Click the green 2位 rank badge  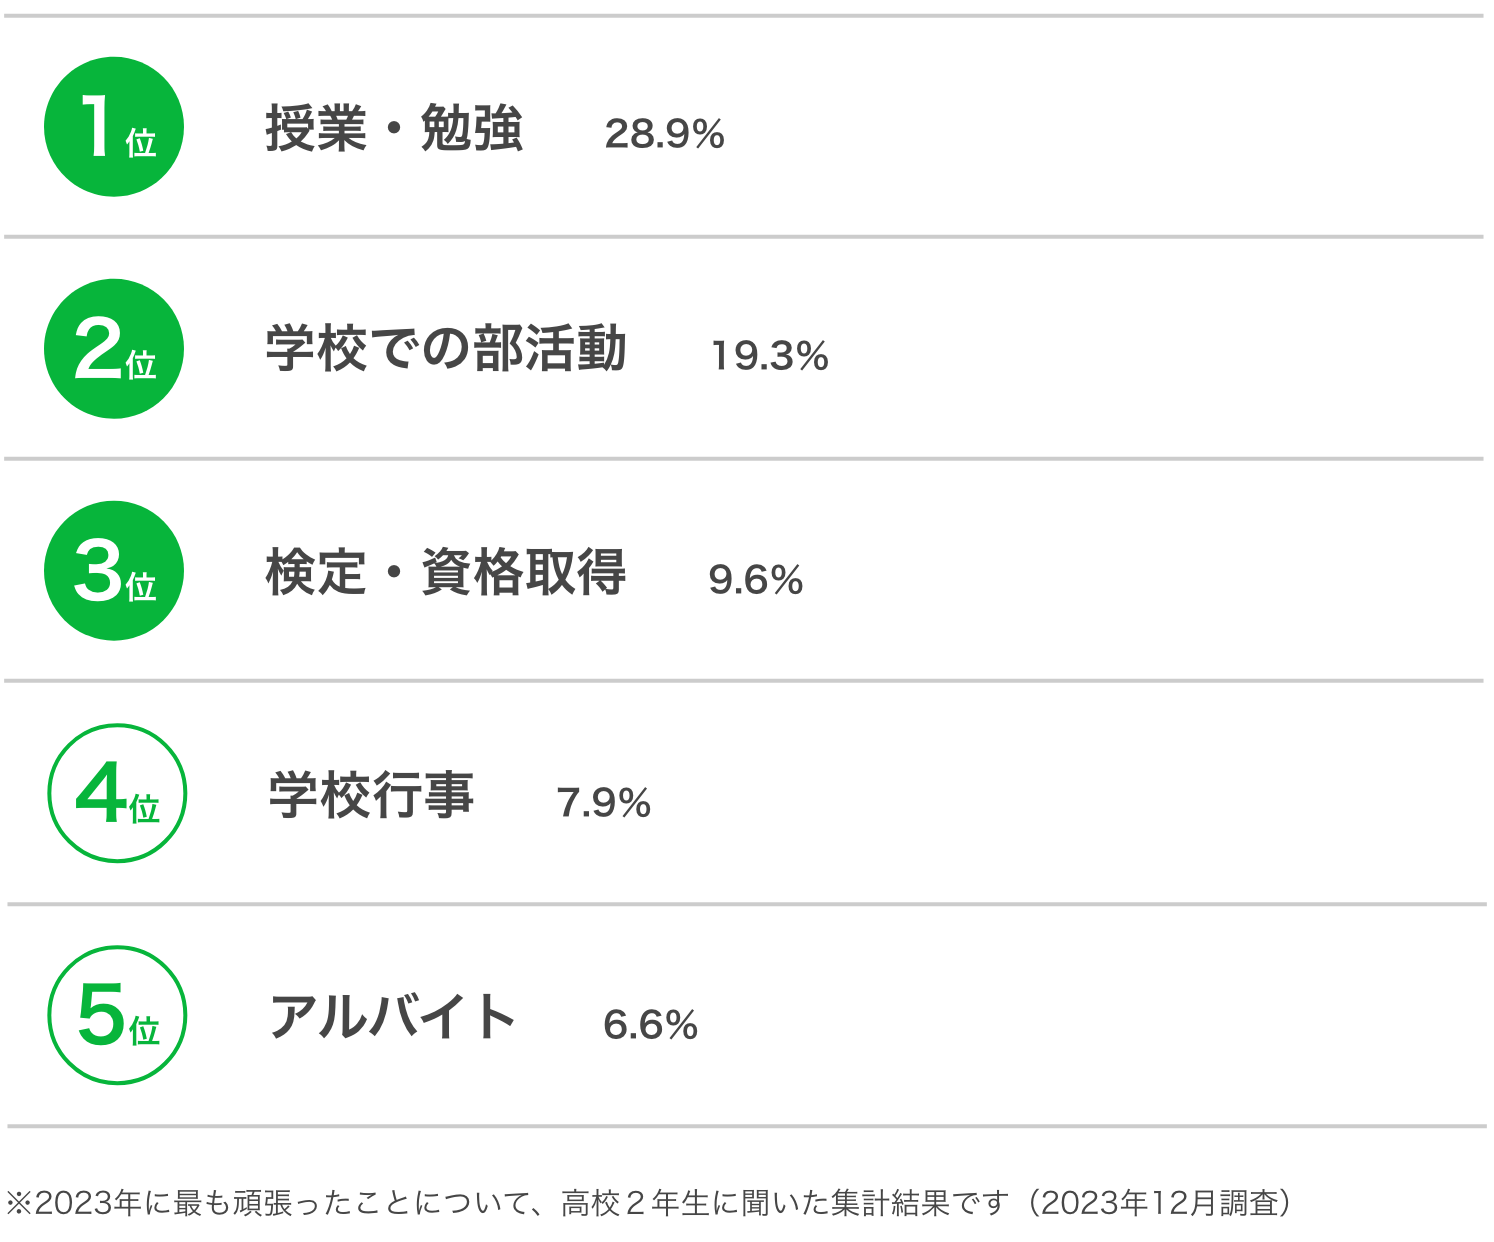(x=114, y=349)
